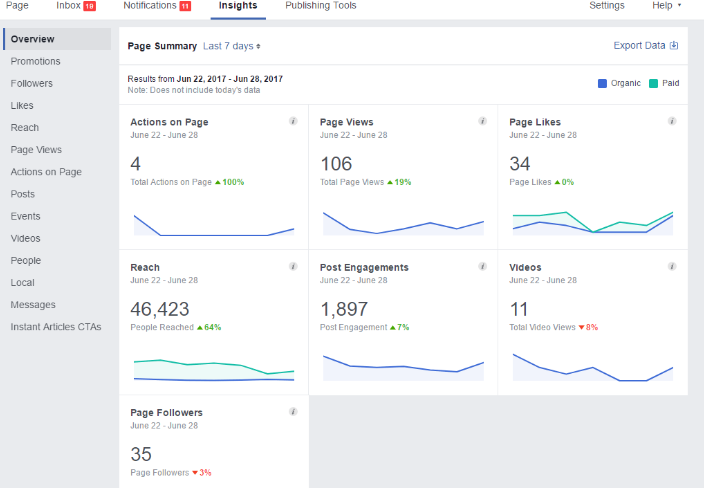Click the Post Engagements line chart
Viewport: 704px width, 488px height.
(403, 368)
